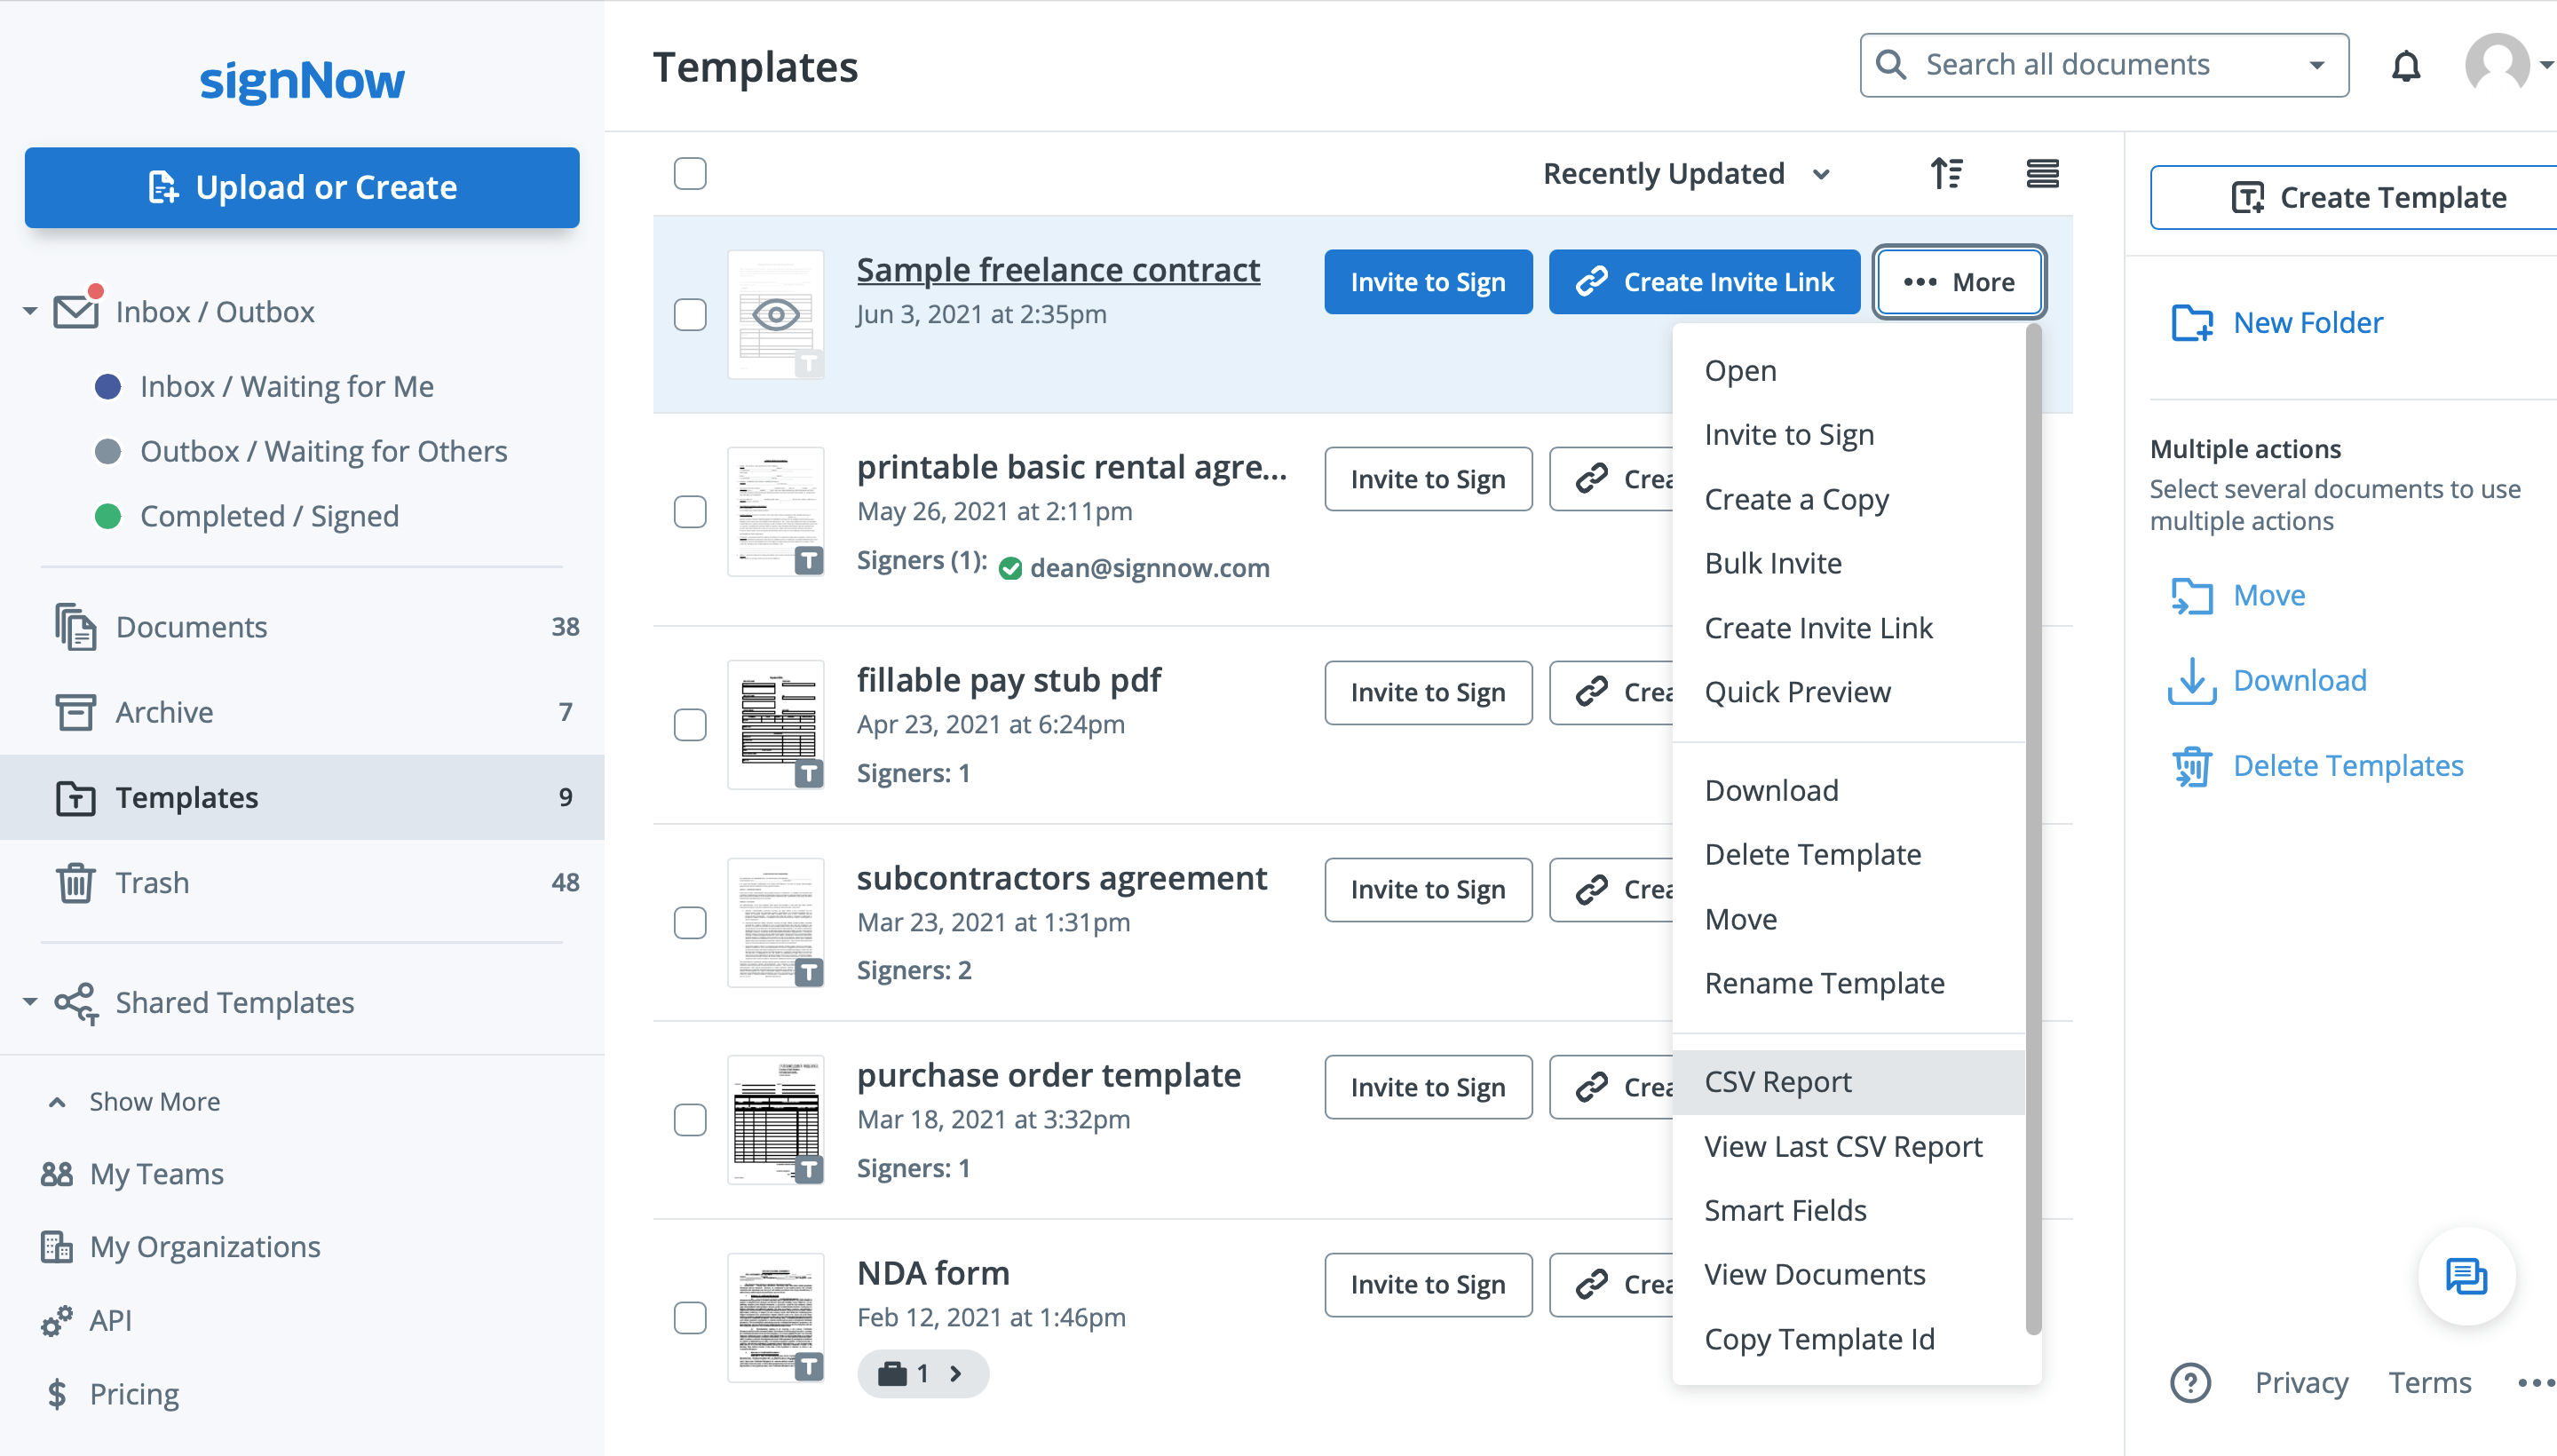2557x1456 pixels.
Task: Click the Move icon in Multiple actions
Action: pyautogui.click(x=2194, y=596)
